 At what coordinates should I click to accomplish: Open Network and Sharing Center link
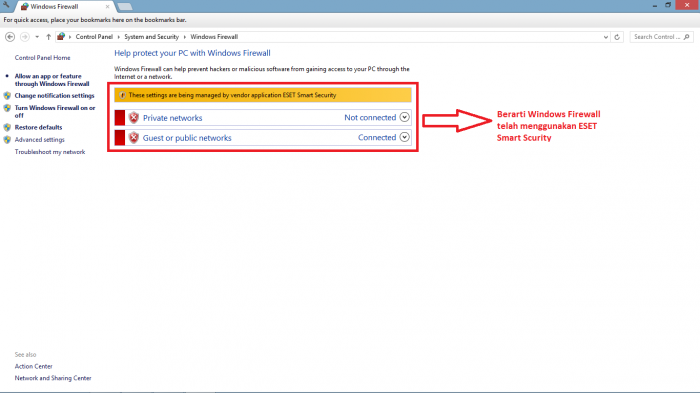click(x=53, y=378)
